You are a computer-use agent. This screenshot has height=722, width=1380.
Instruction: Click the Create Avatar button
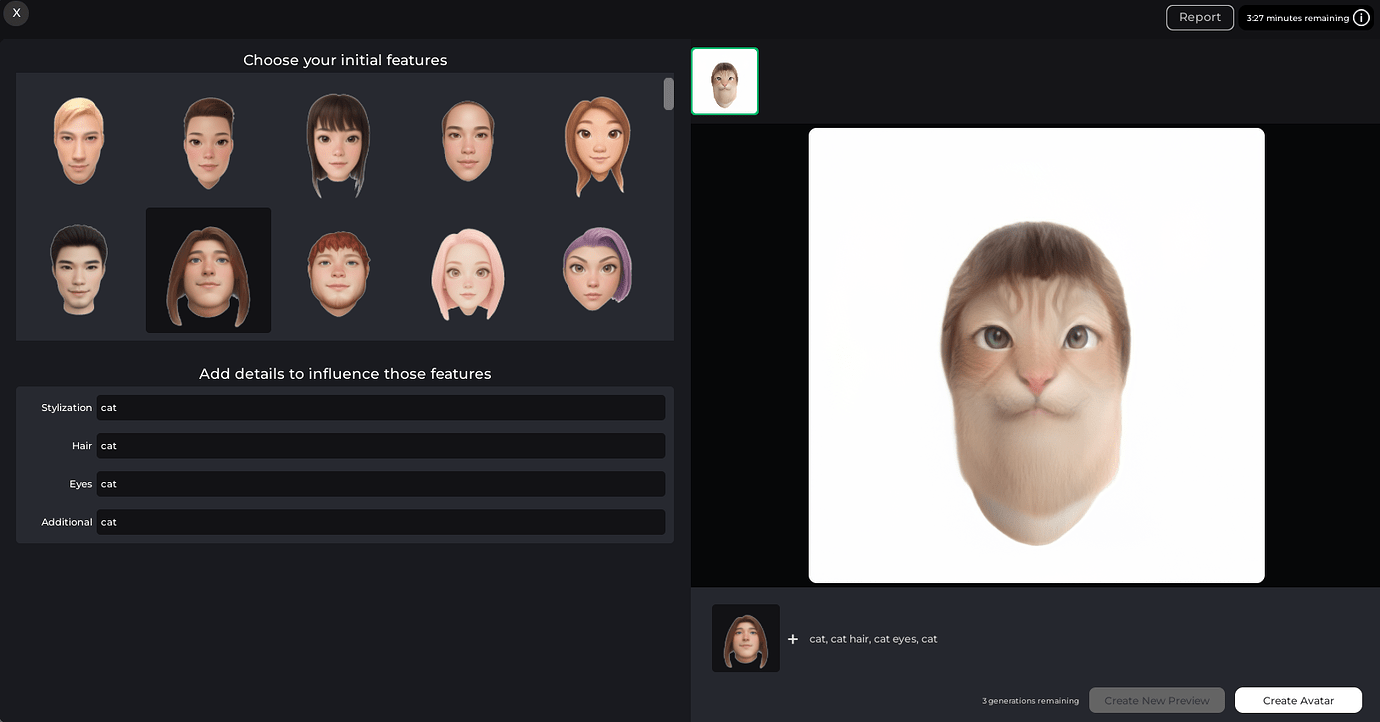point(1298,700)
